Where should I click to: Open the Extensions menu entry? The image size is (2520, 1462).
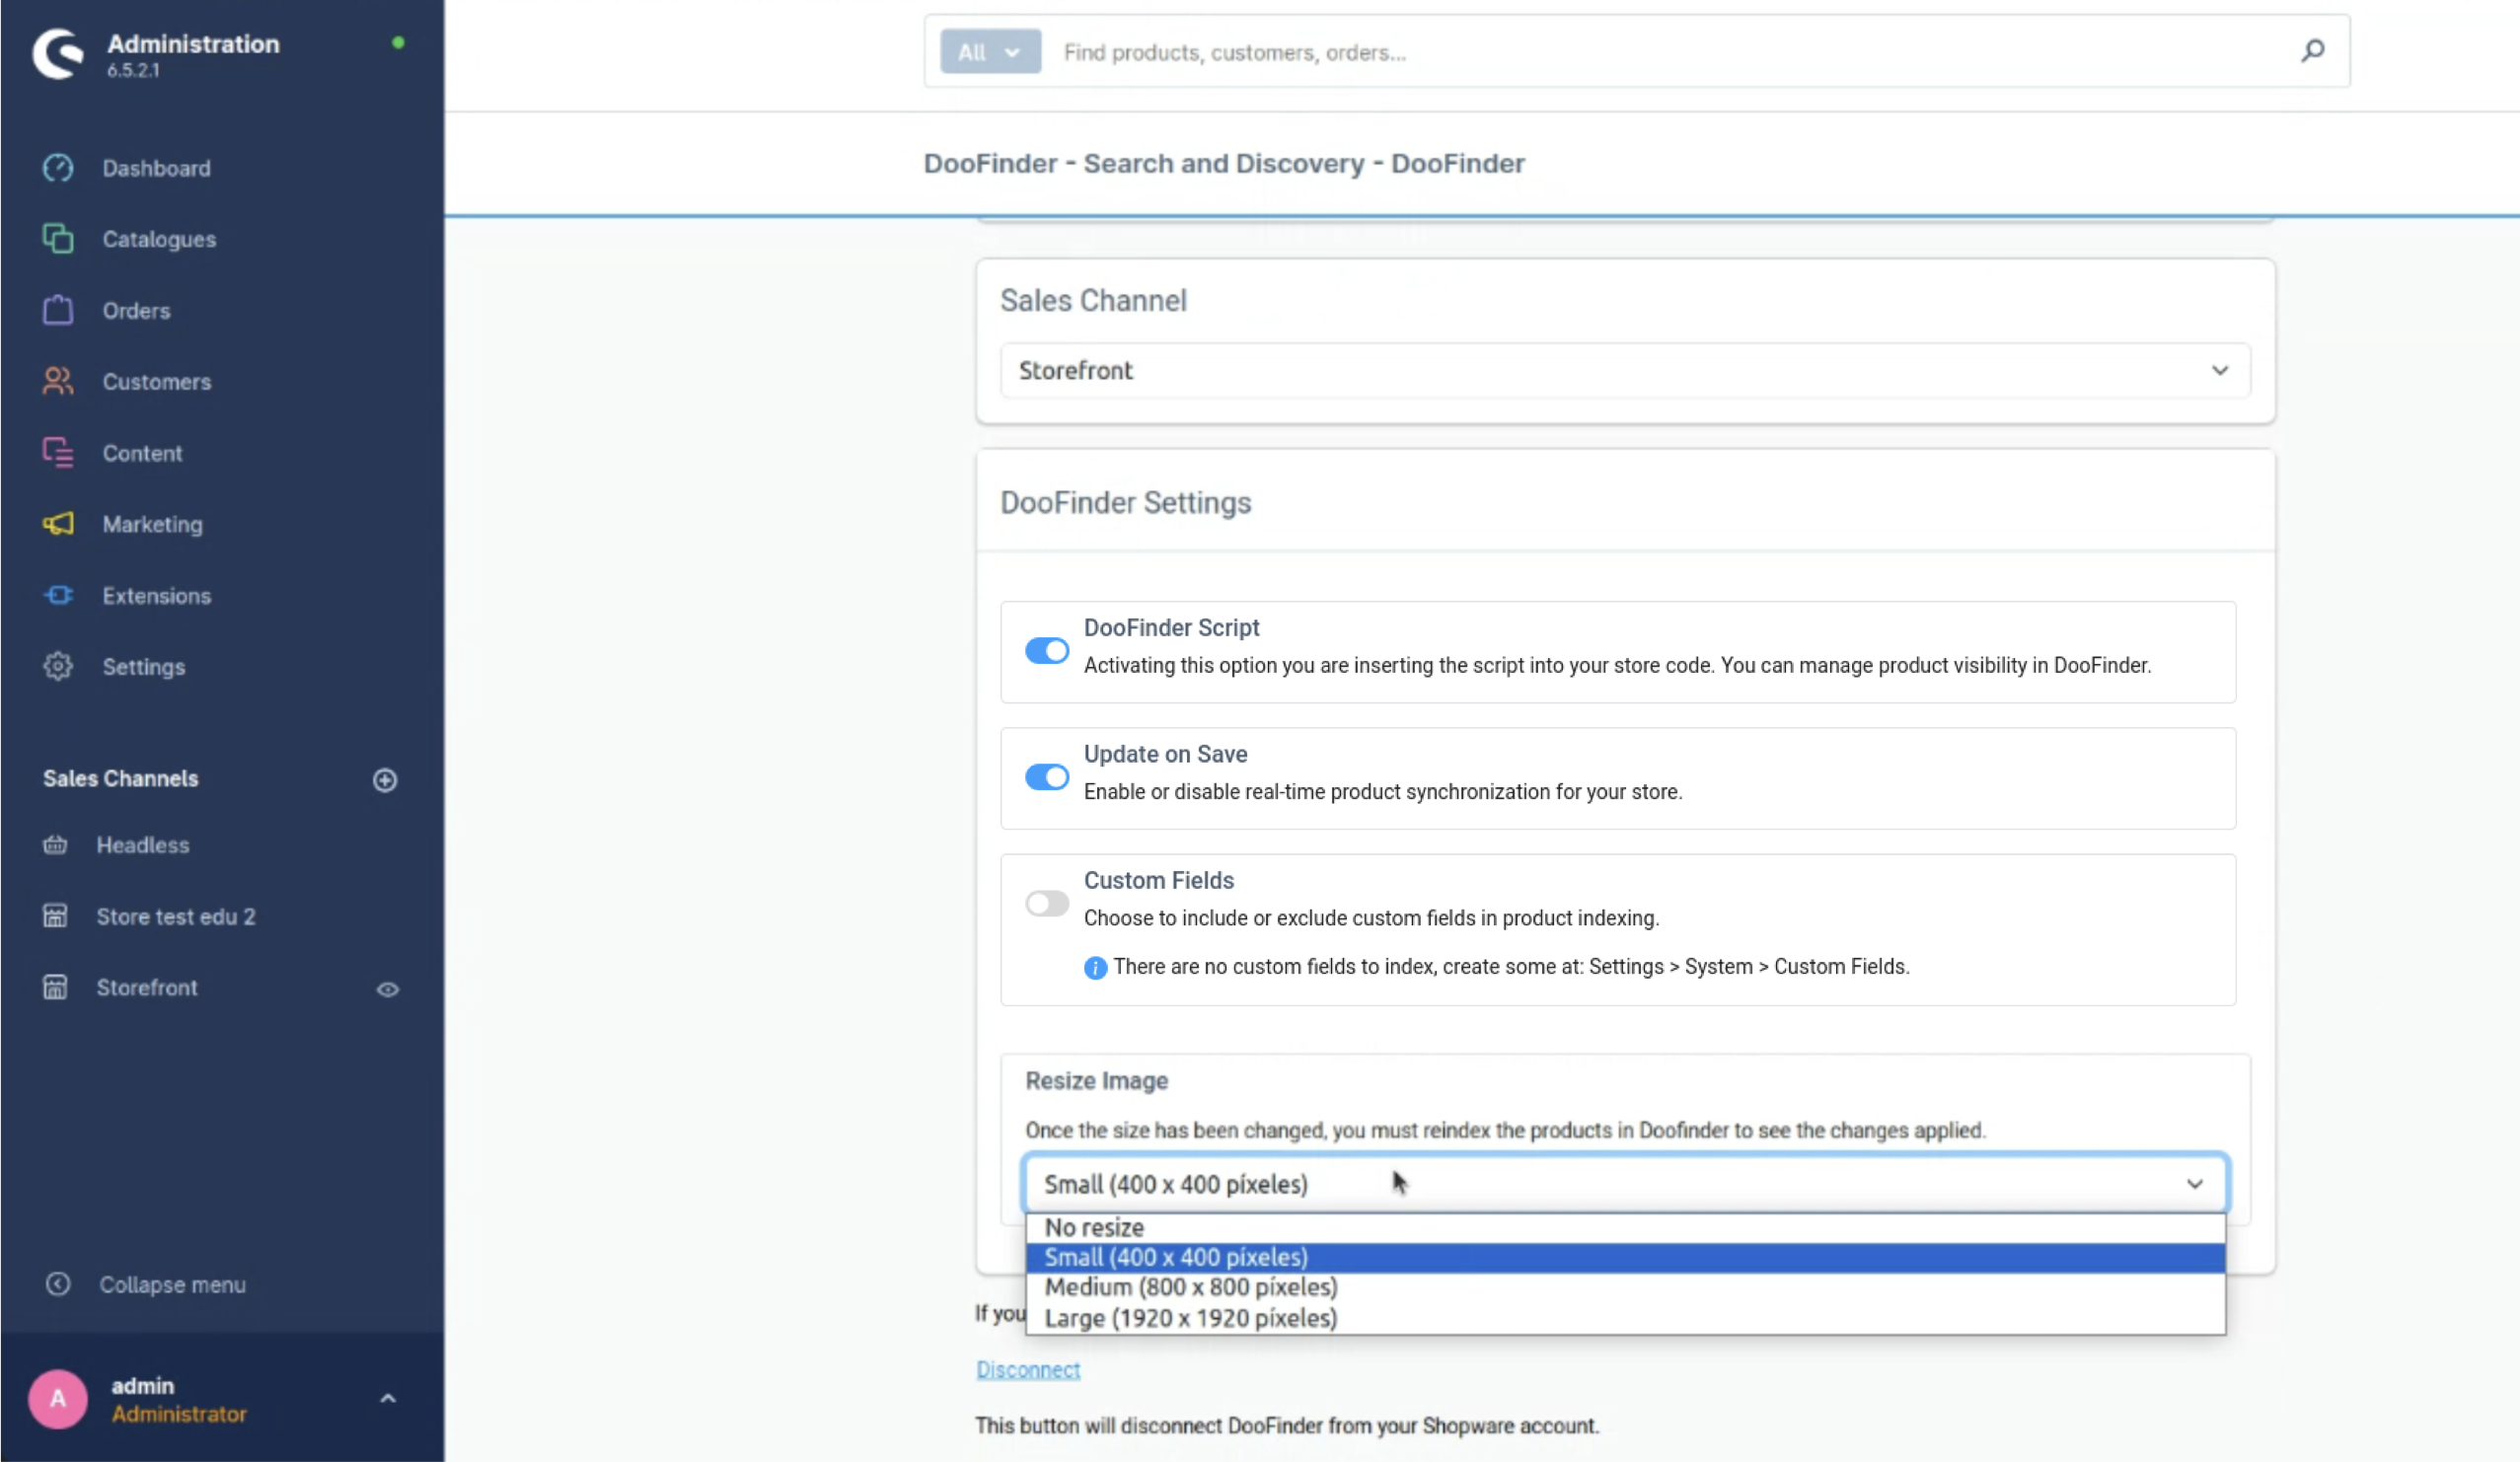157,596
